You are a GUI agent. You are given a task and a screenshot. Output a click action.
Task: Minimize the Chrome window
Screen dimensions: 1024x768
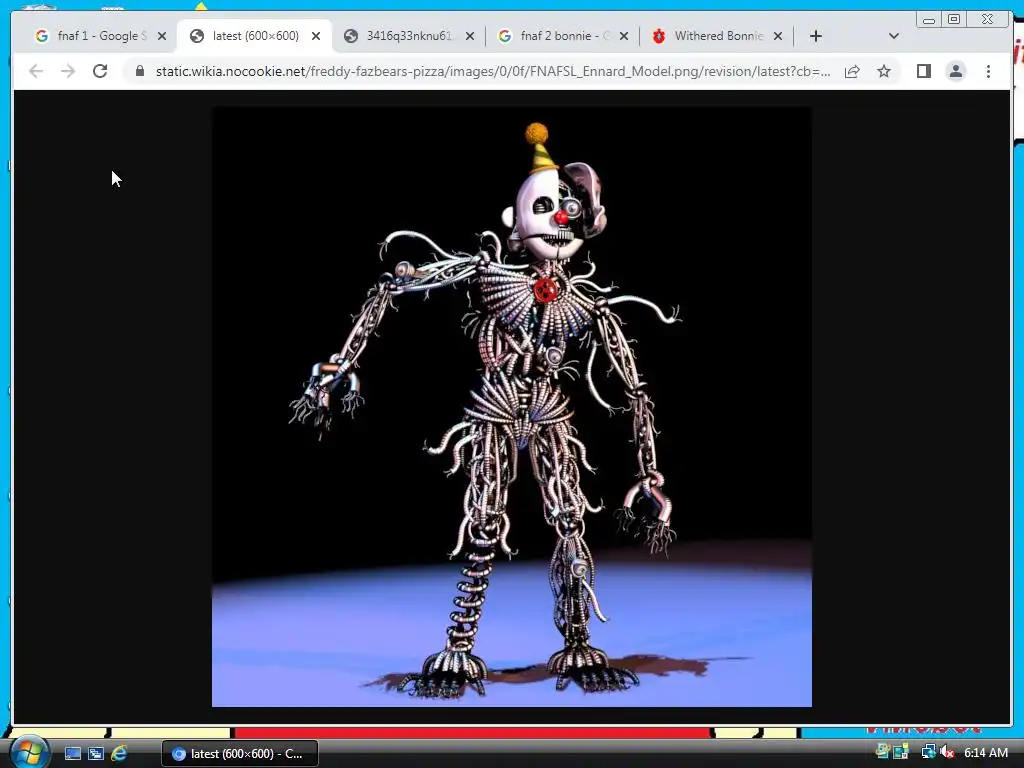[929, 20]
